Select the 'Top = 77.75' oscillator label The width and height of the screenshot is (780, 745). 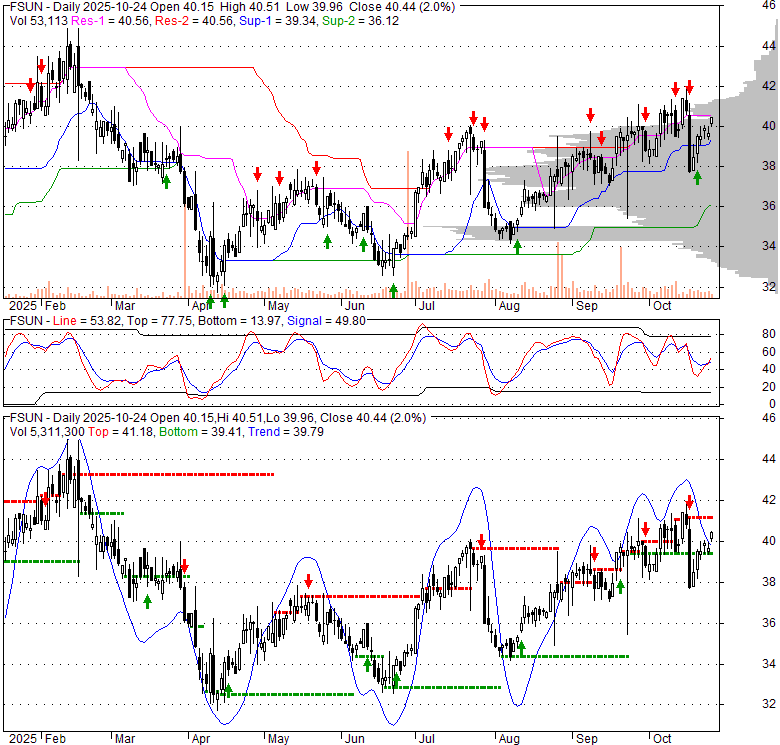(159, 321)
